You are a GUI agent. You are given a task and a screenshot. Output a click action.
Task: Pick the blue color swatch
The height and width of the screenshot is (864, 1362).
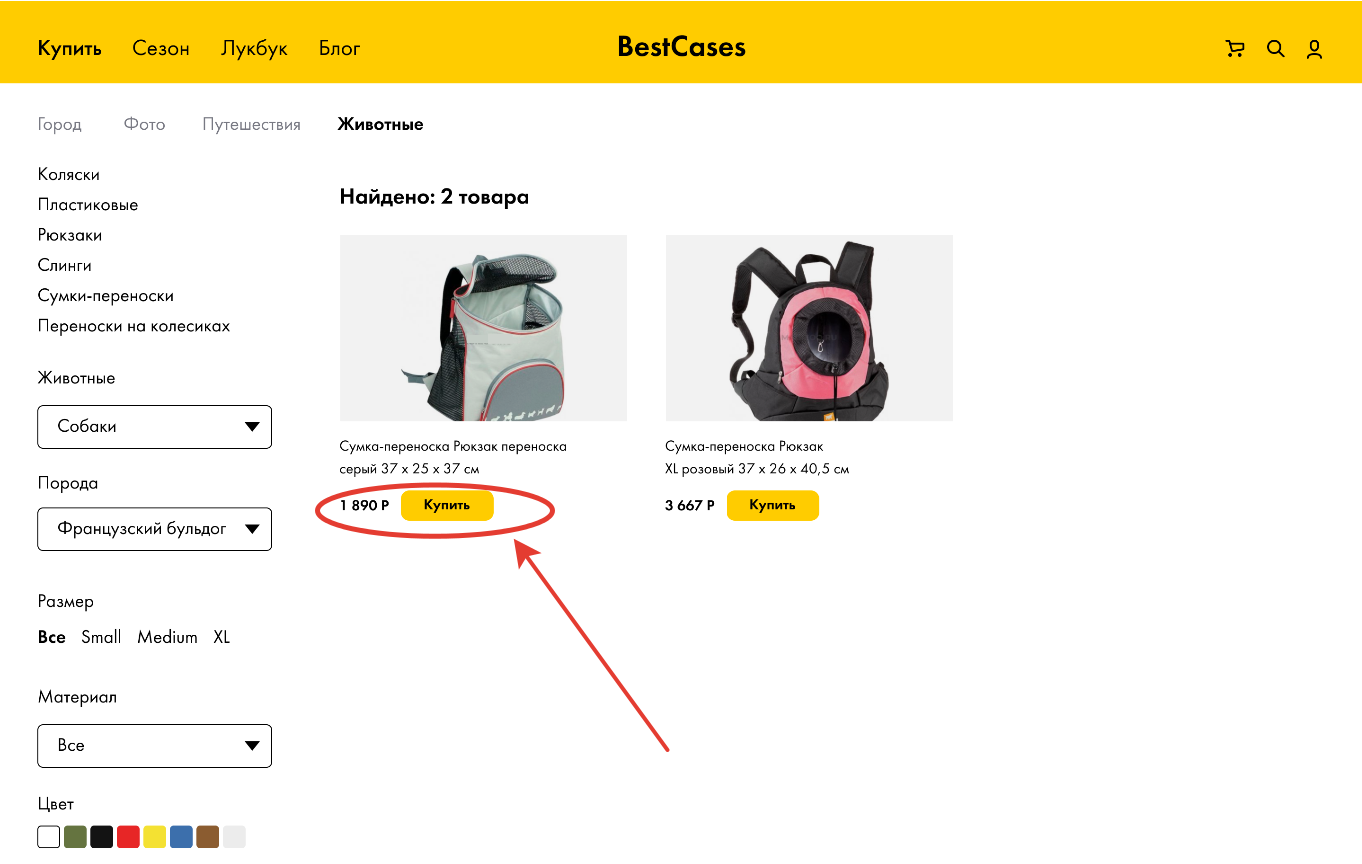181,837
